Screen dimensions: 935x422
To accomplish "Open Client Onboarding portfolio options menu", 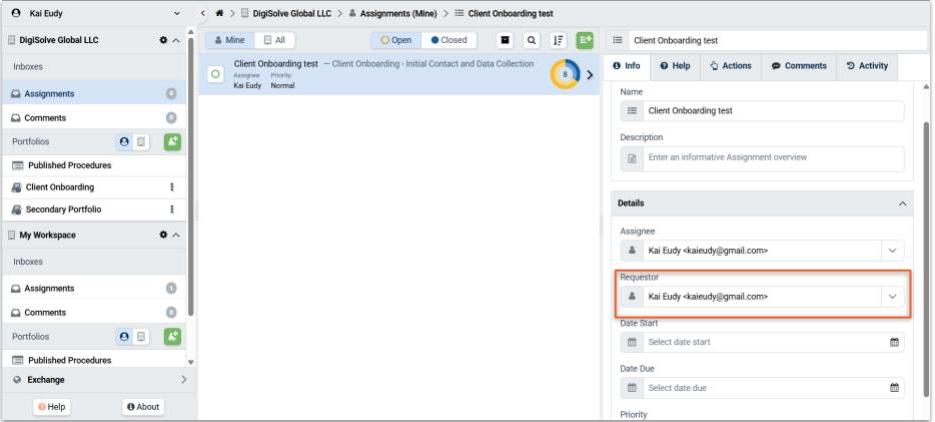I will (172, 187).
